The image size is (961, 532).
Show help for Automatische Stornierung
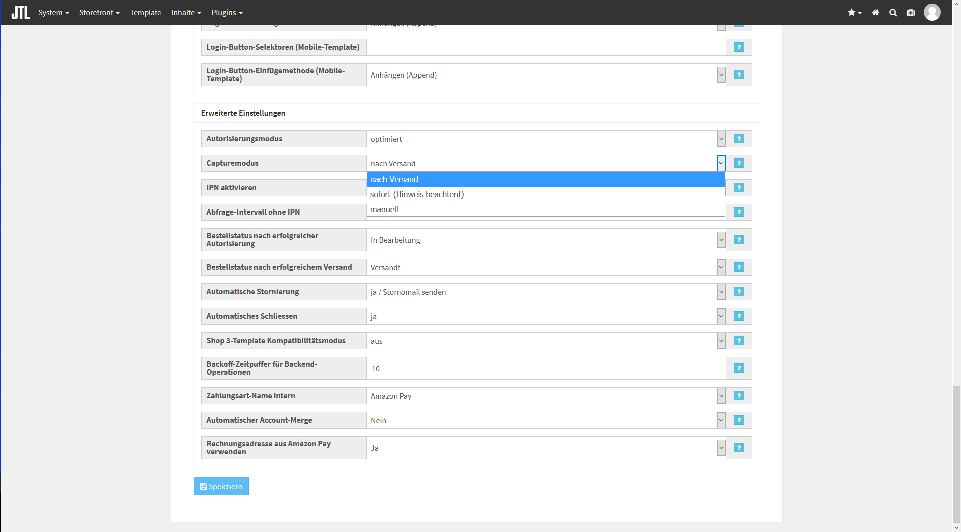(x=739, y=292)
